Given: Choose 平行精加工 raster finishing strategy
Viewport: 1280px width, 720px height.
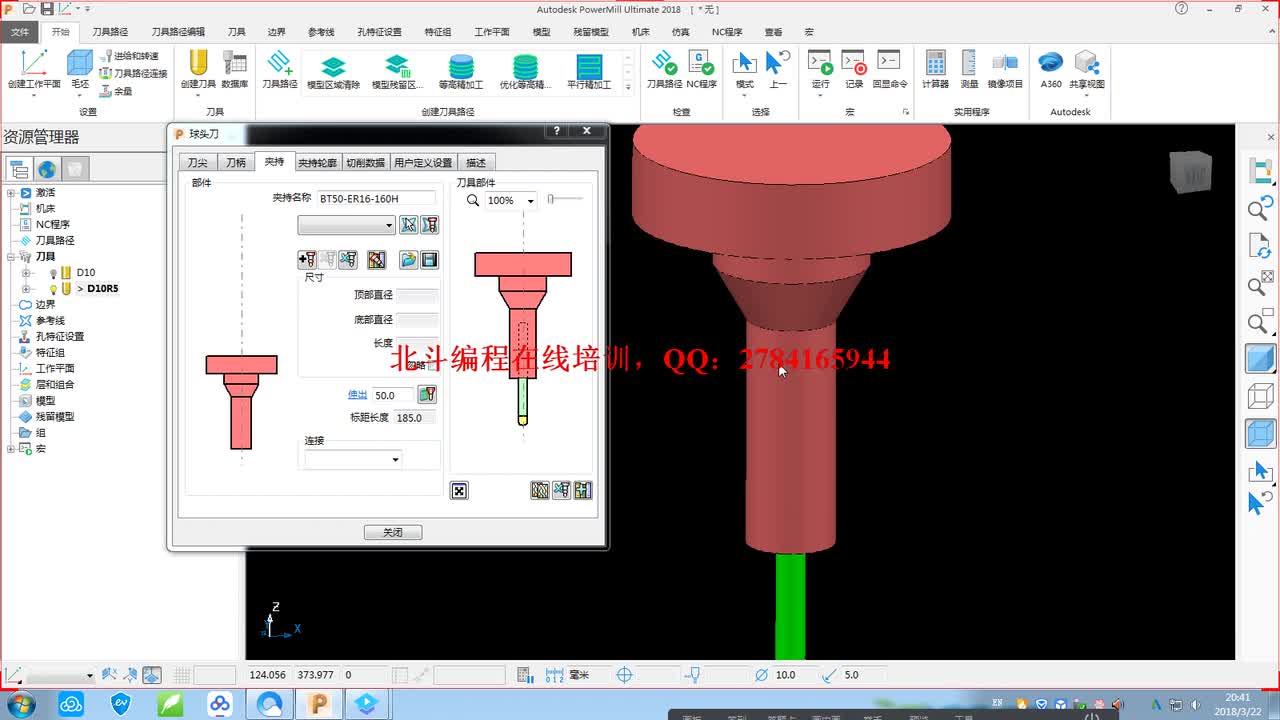Looking at the screenshot, I should [589, 72].
